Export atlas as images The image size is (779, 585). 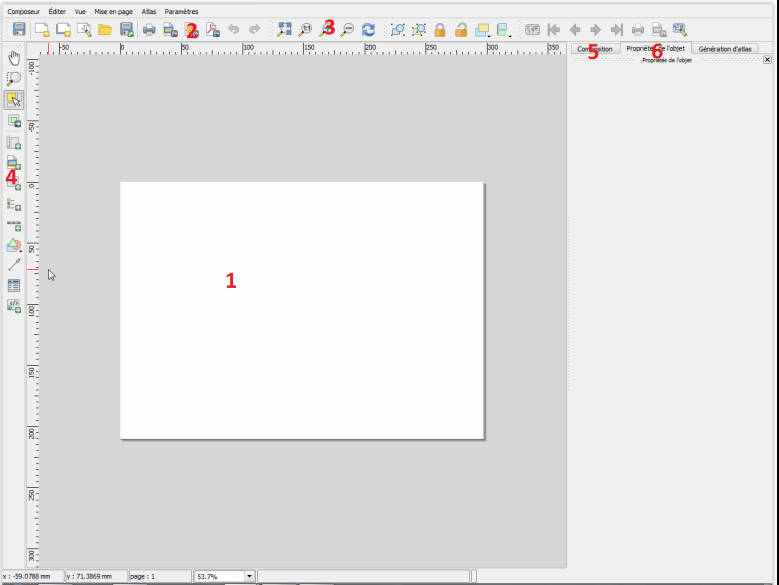pos(659,30)
